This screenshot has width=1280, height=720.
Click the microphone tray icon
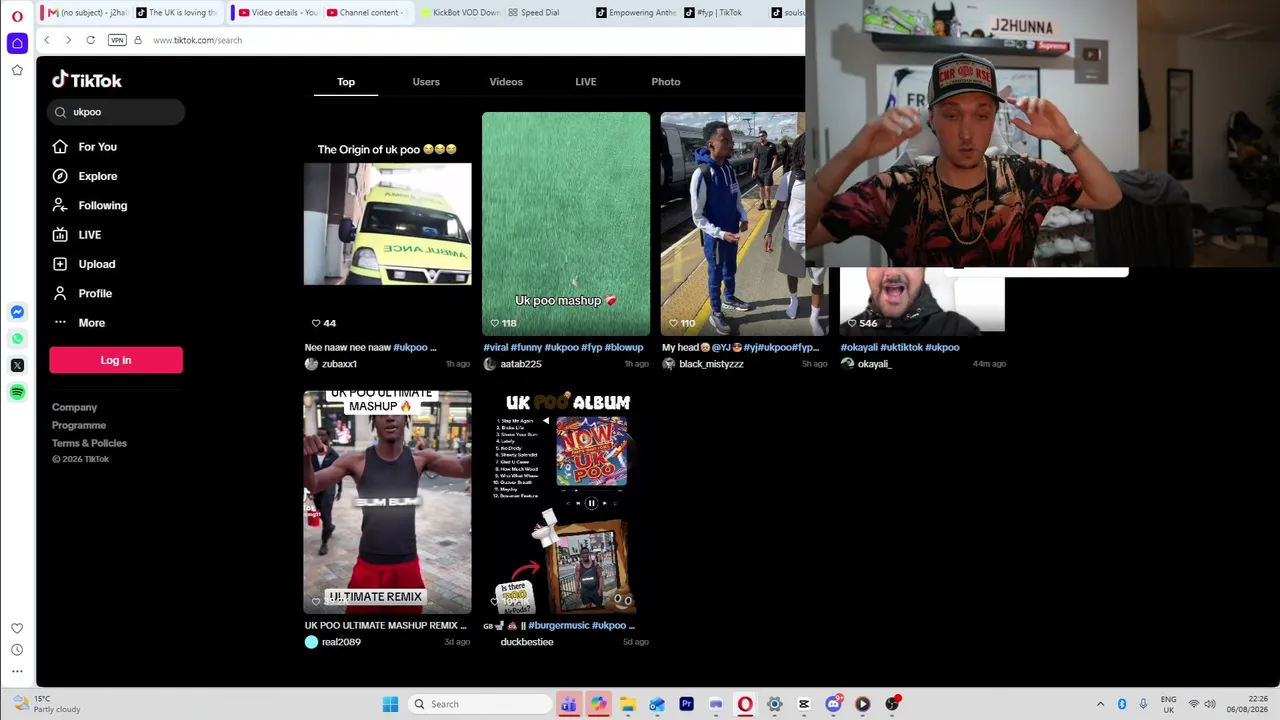coord(1143,704)
